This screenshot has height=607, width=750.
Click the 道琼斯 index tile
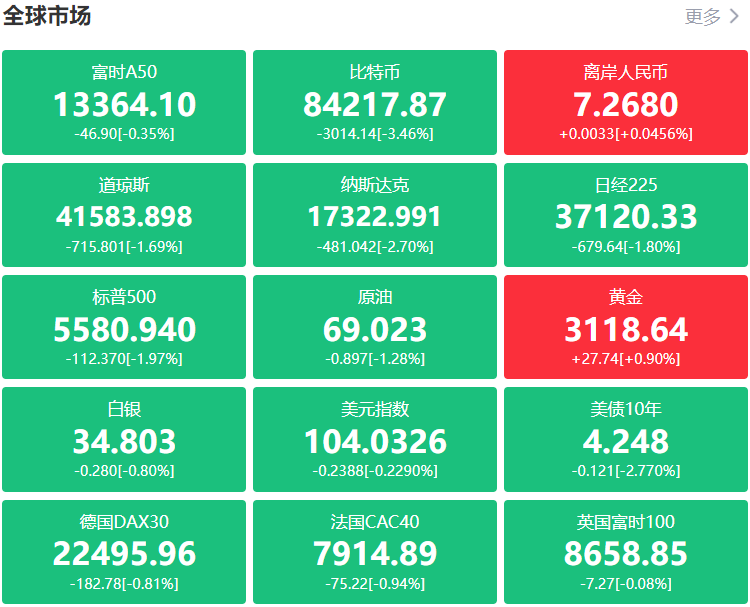(x=124, y=214)
